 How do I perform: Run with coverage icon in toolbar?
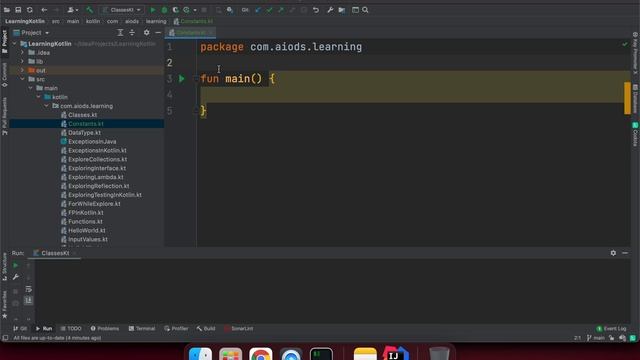(x=175, y=10)
